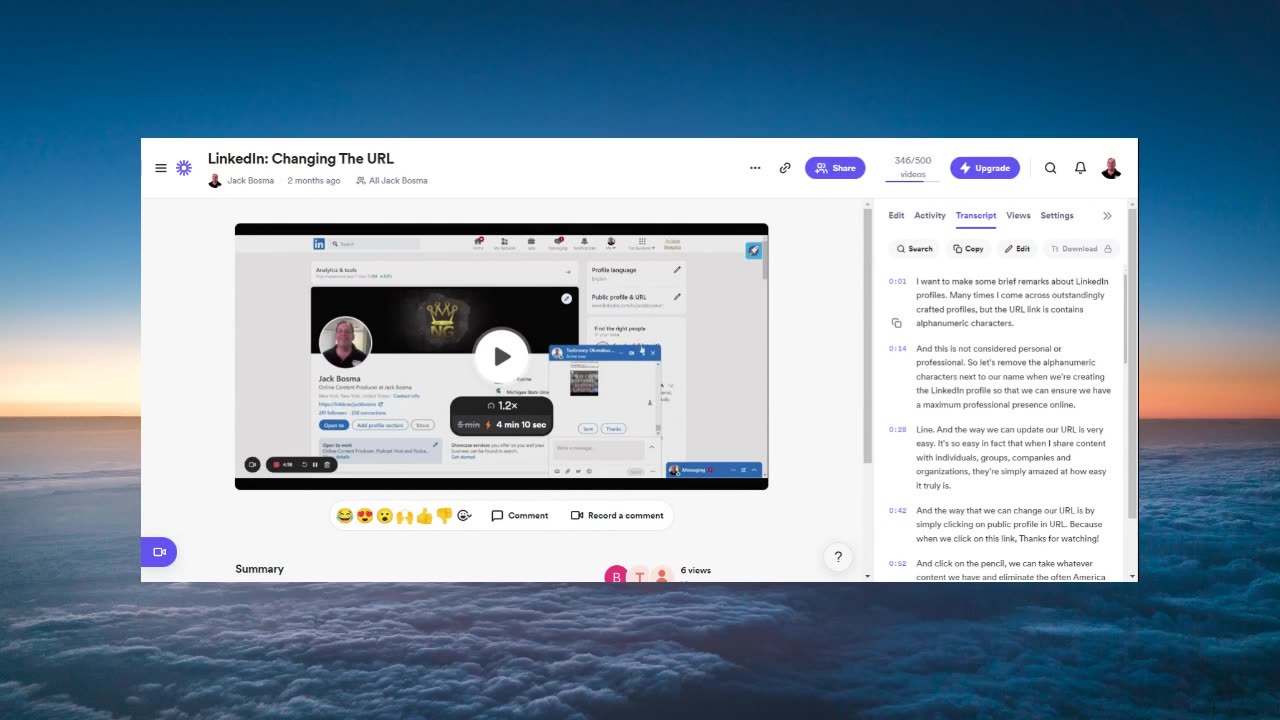React with thumbs down emoji
1280x720 pixels.
pos(444,516)
